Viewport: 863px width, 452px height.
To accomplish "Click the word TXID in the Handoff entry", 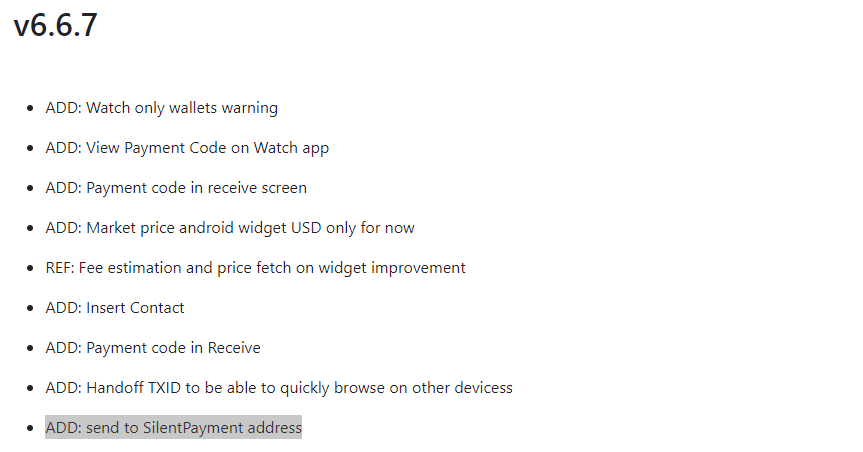I will click(x=165, y=388).
